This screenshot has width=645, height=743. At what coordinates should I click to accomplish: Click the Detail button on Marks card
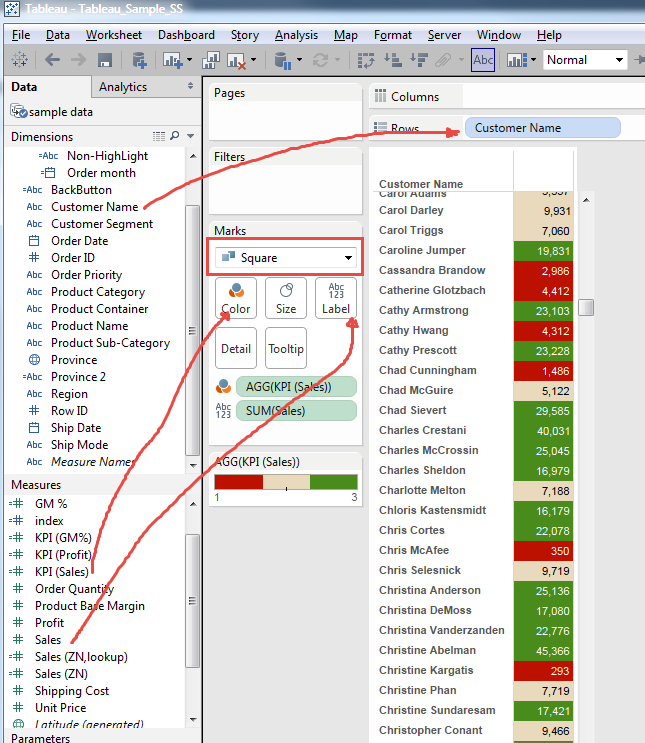pyautogui.click(x=236, y=348)
